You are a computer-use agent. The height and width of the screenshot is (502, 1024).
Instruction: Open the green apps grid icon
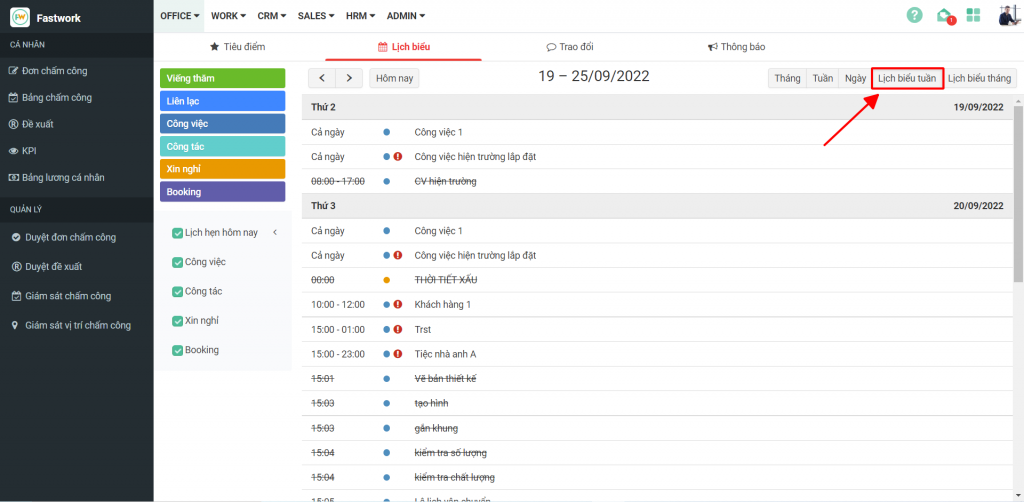click(x=973, y=15)
